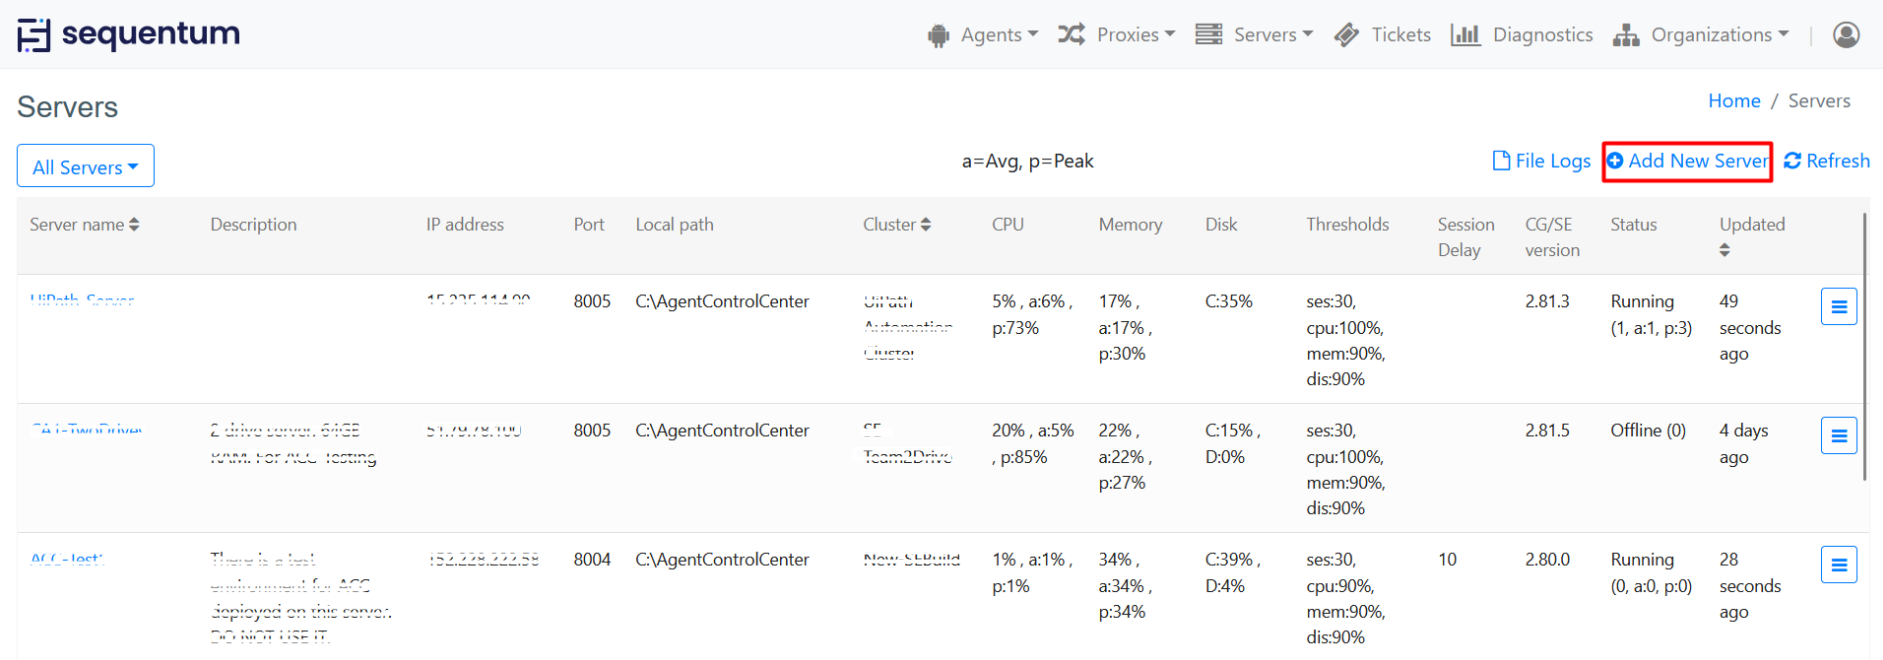Open actions menu for the first server row

[1838, 307]
